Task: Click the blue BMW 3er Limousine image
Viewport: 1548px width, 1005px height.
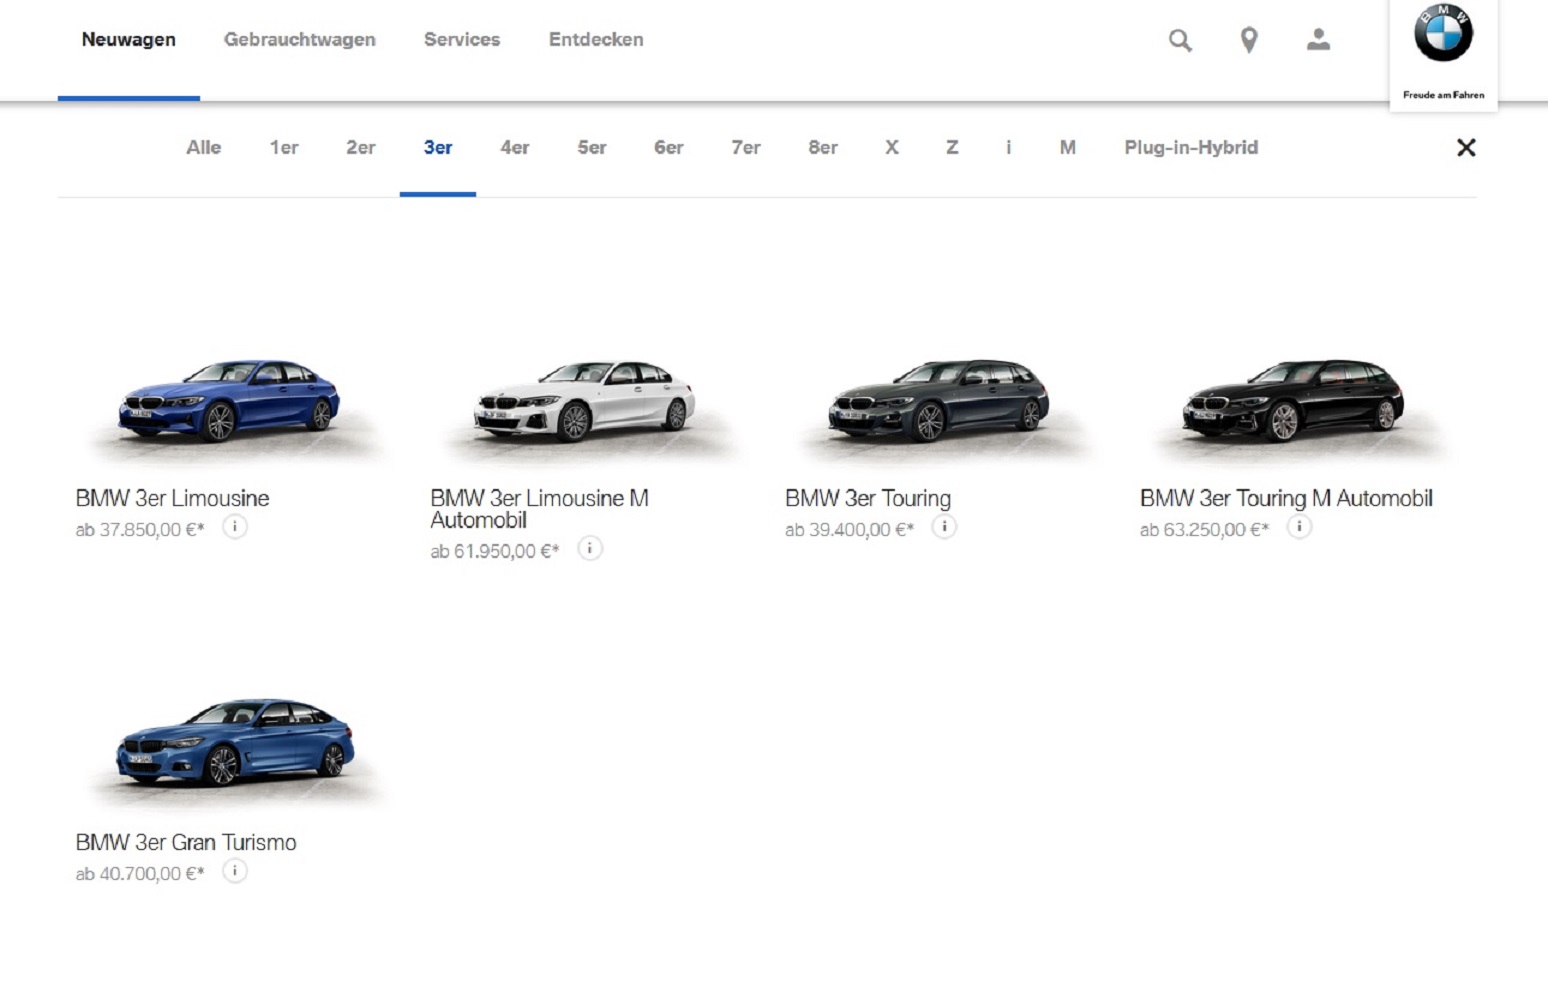Action: (x=230, y=402)
